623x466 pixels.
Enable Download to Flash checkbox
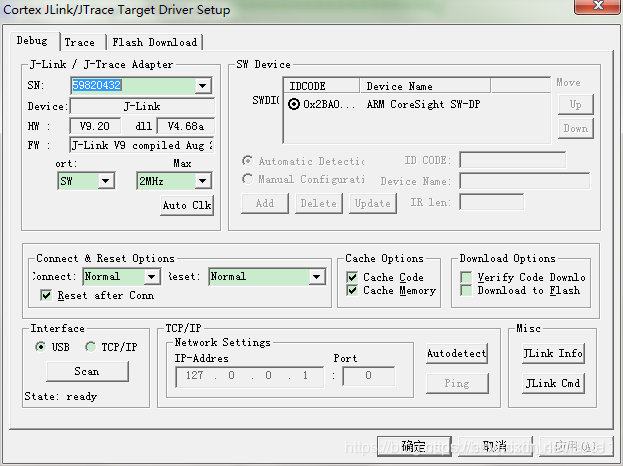point(466,290)
